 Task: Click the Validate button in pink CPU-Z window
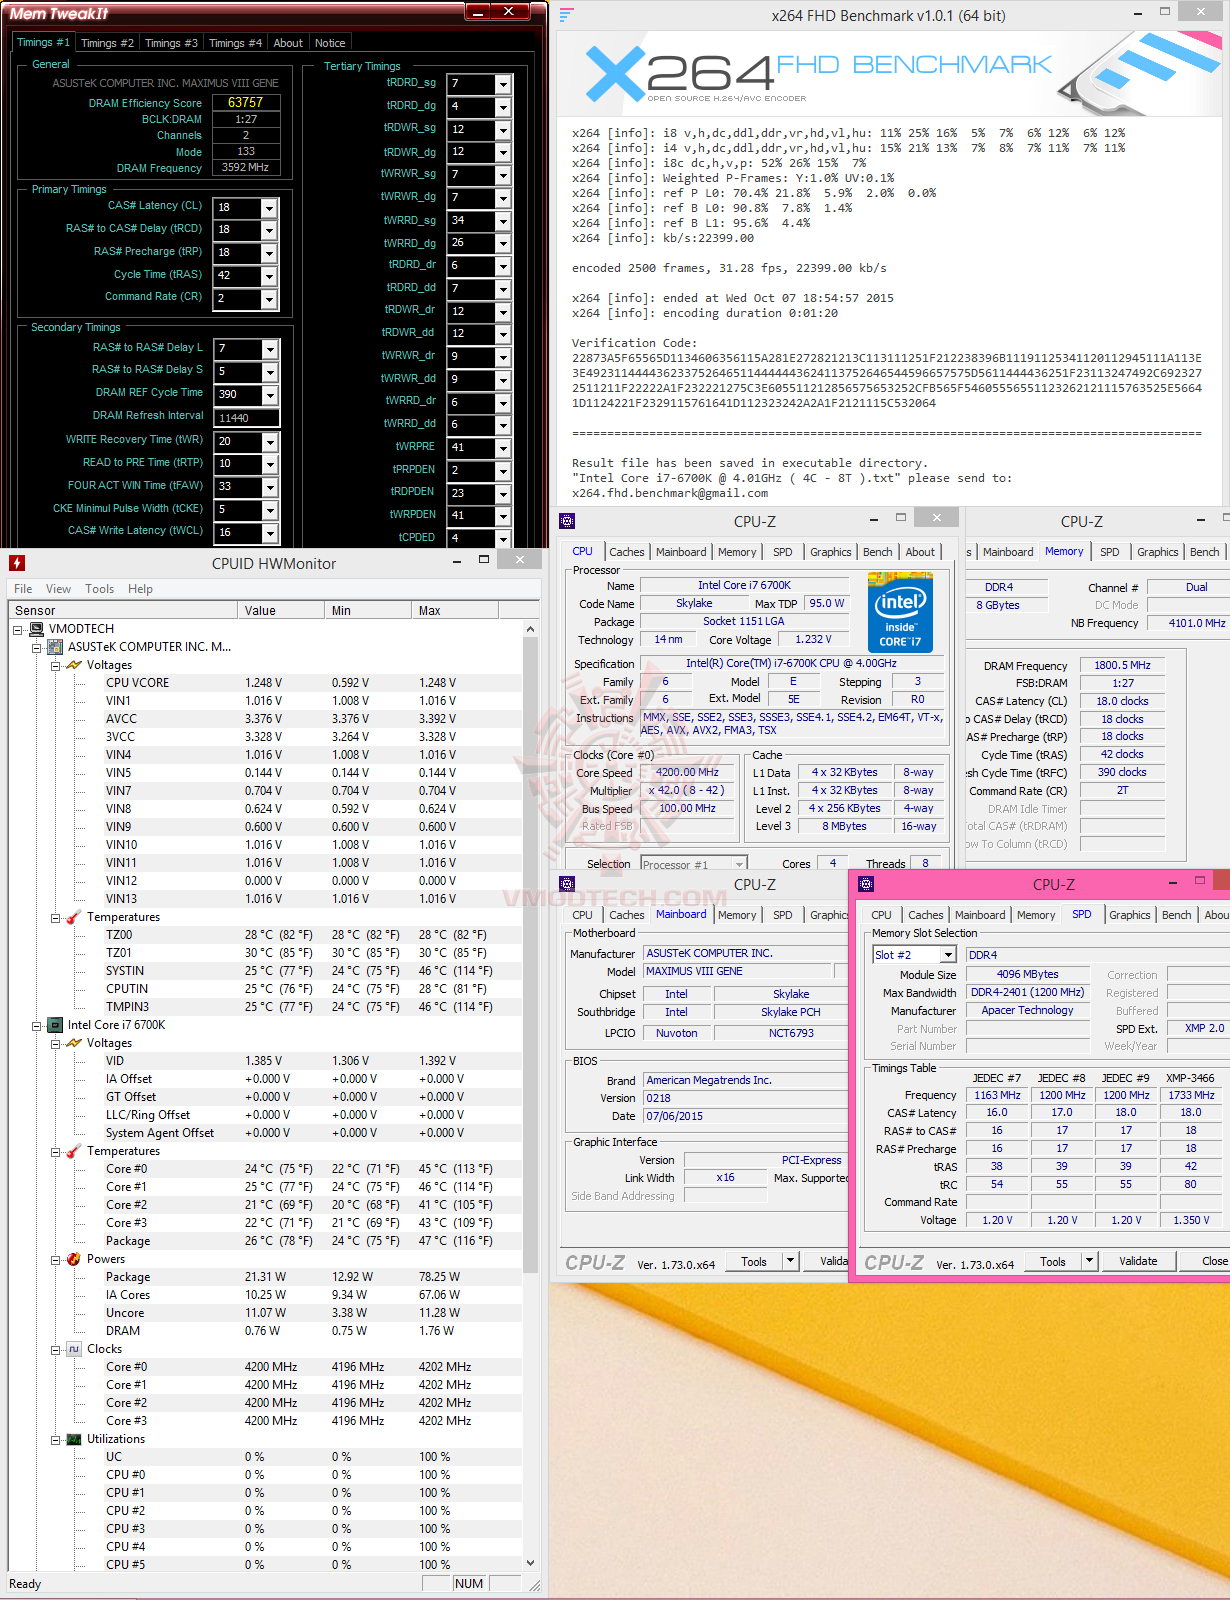click(x=1138, y=1261)
